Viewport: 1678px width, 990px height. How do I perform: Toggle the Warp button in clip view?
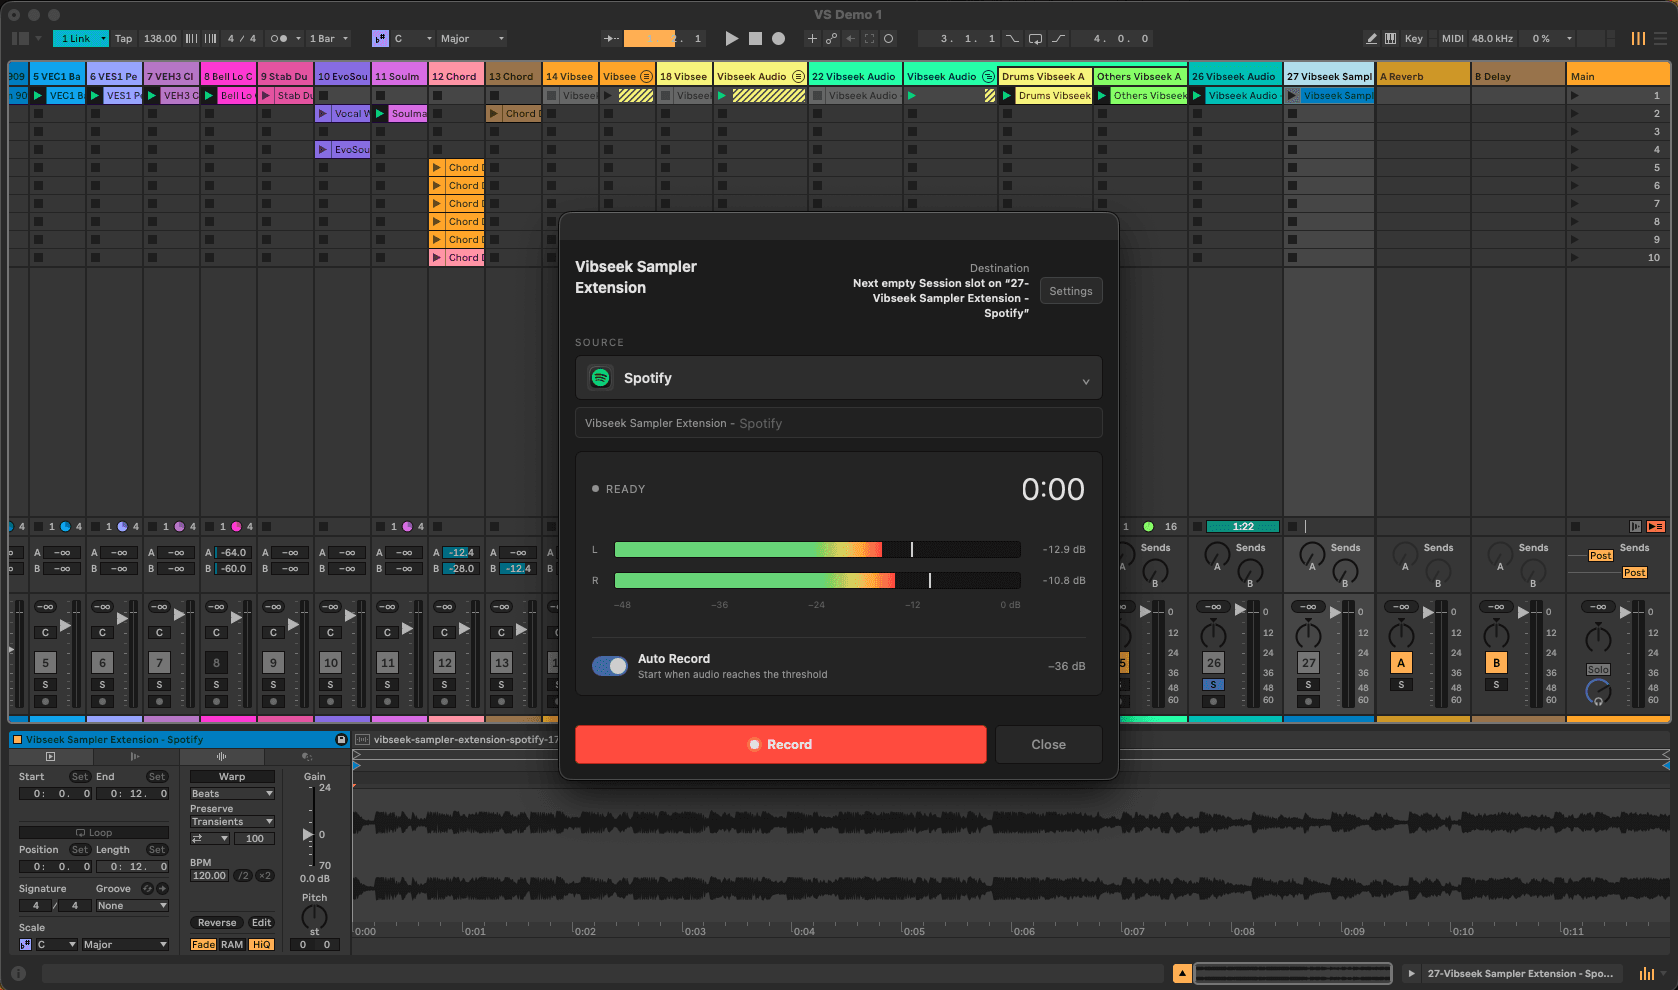(232, 776)
